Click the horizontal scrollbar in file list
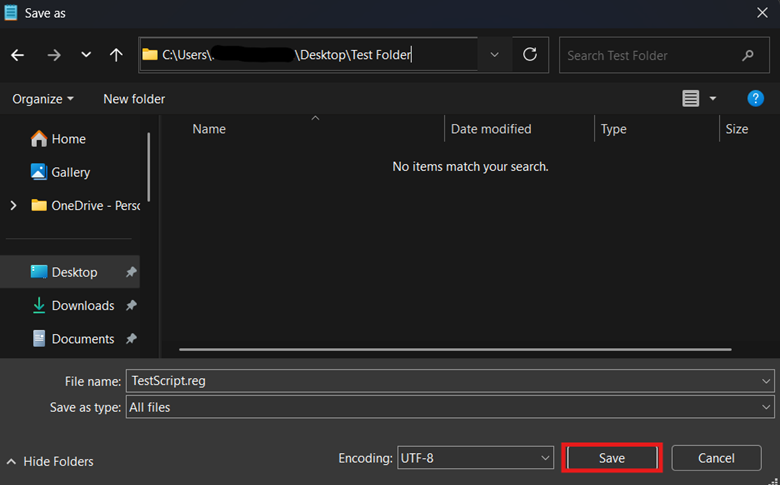 455,350
